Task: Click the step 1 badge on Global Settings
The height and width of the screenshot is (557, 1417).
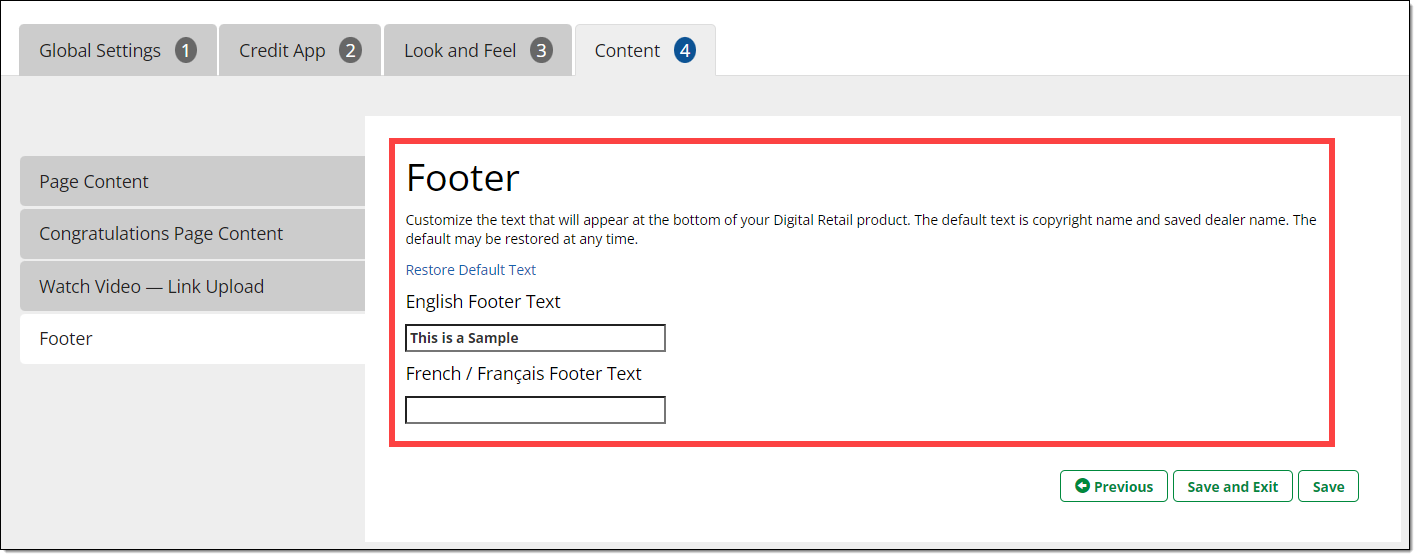Action: (x=186, y=51)
